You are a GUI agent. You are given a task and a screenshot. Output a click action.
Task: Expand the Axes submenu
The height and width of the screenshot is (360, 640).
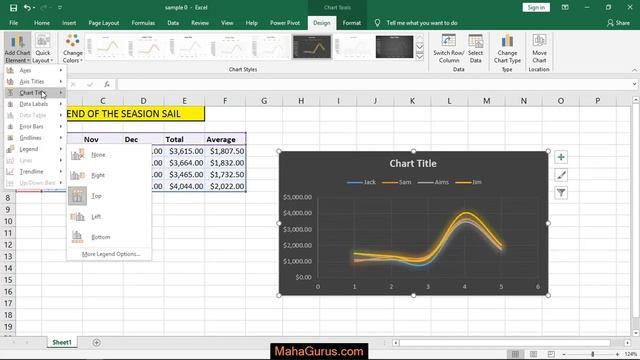(x=35, y=70)
